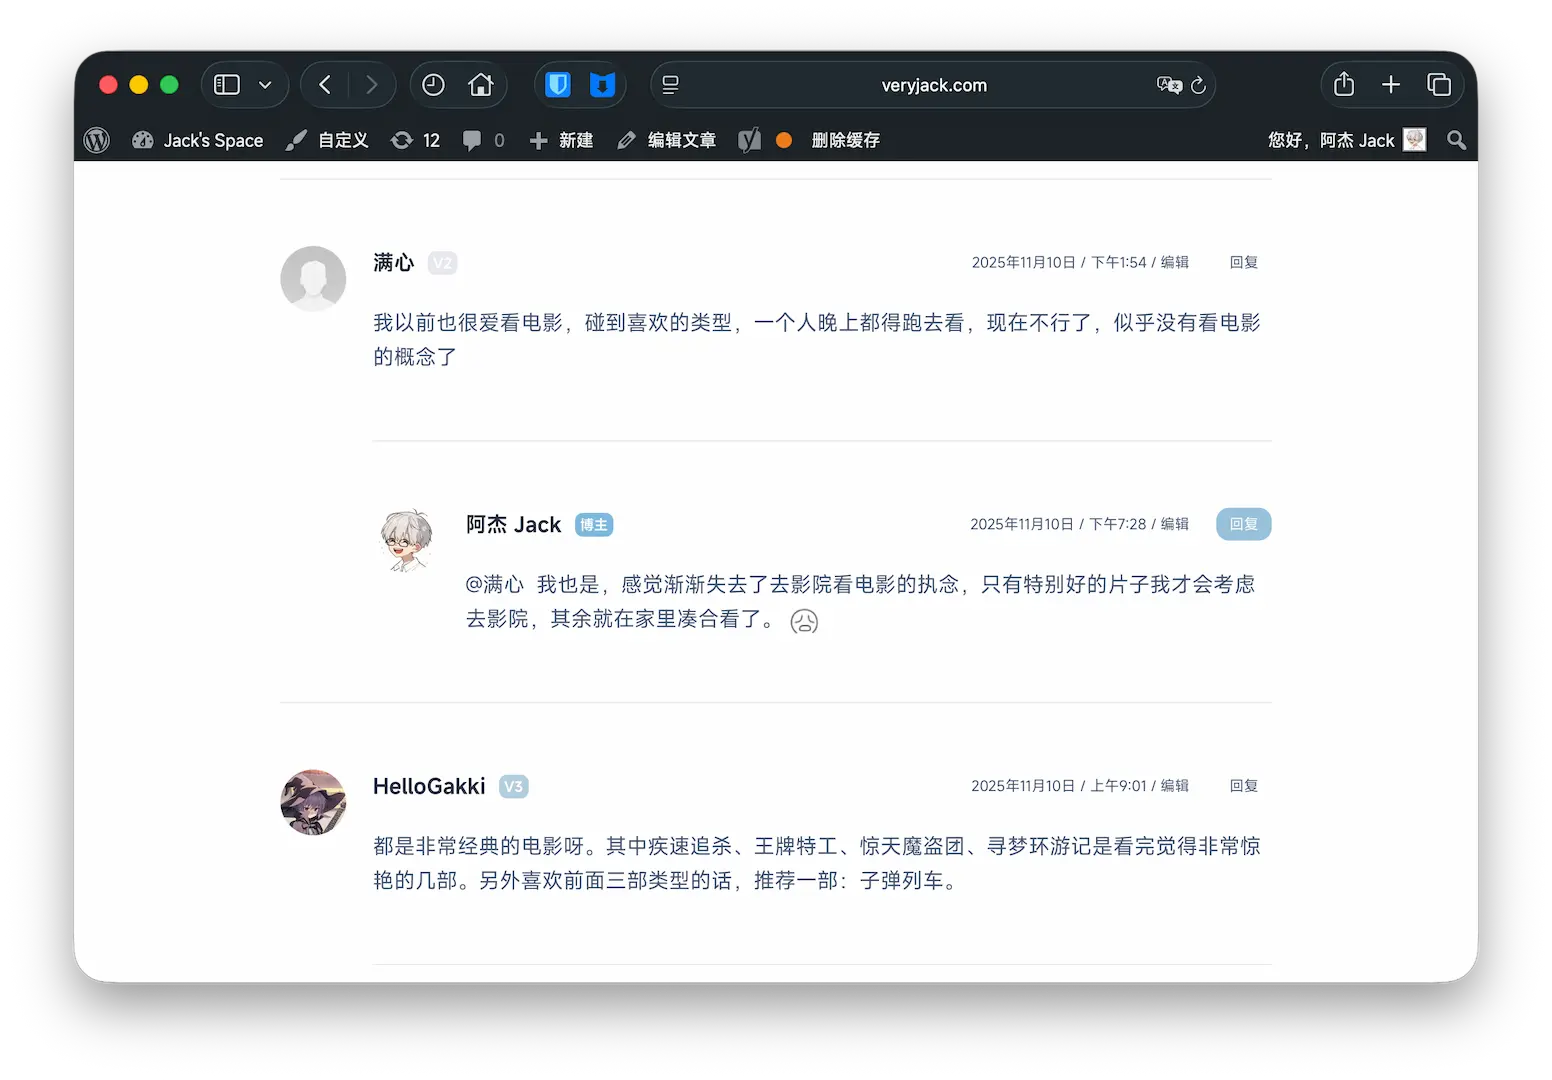This screenshot has height=1080, width=1552.
Task: Click the share icon in Safari toolbar
Action: pyautogui.click(x=1344, y=85)
